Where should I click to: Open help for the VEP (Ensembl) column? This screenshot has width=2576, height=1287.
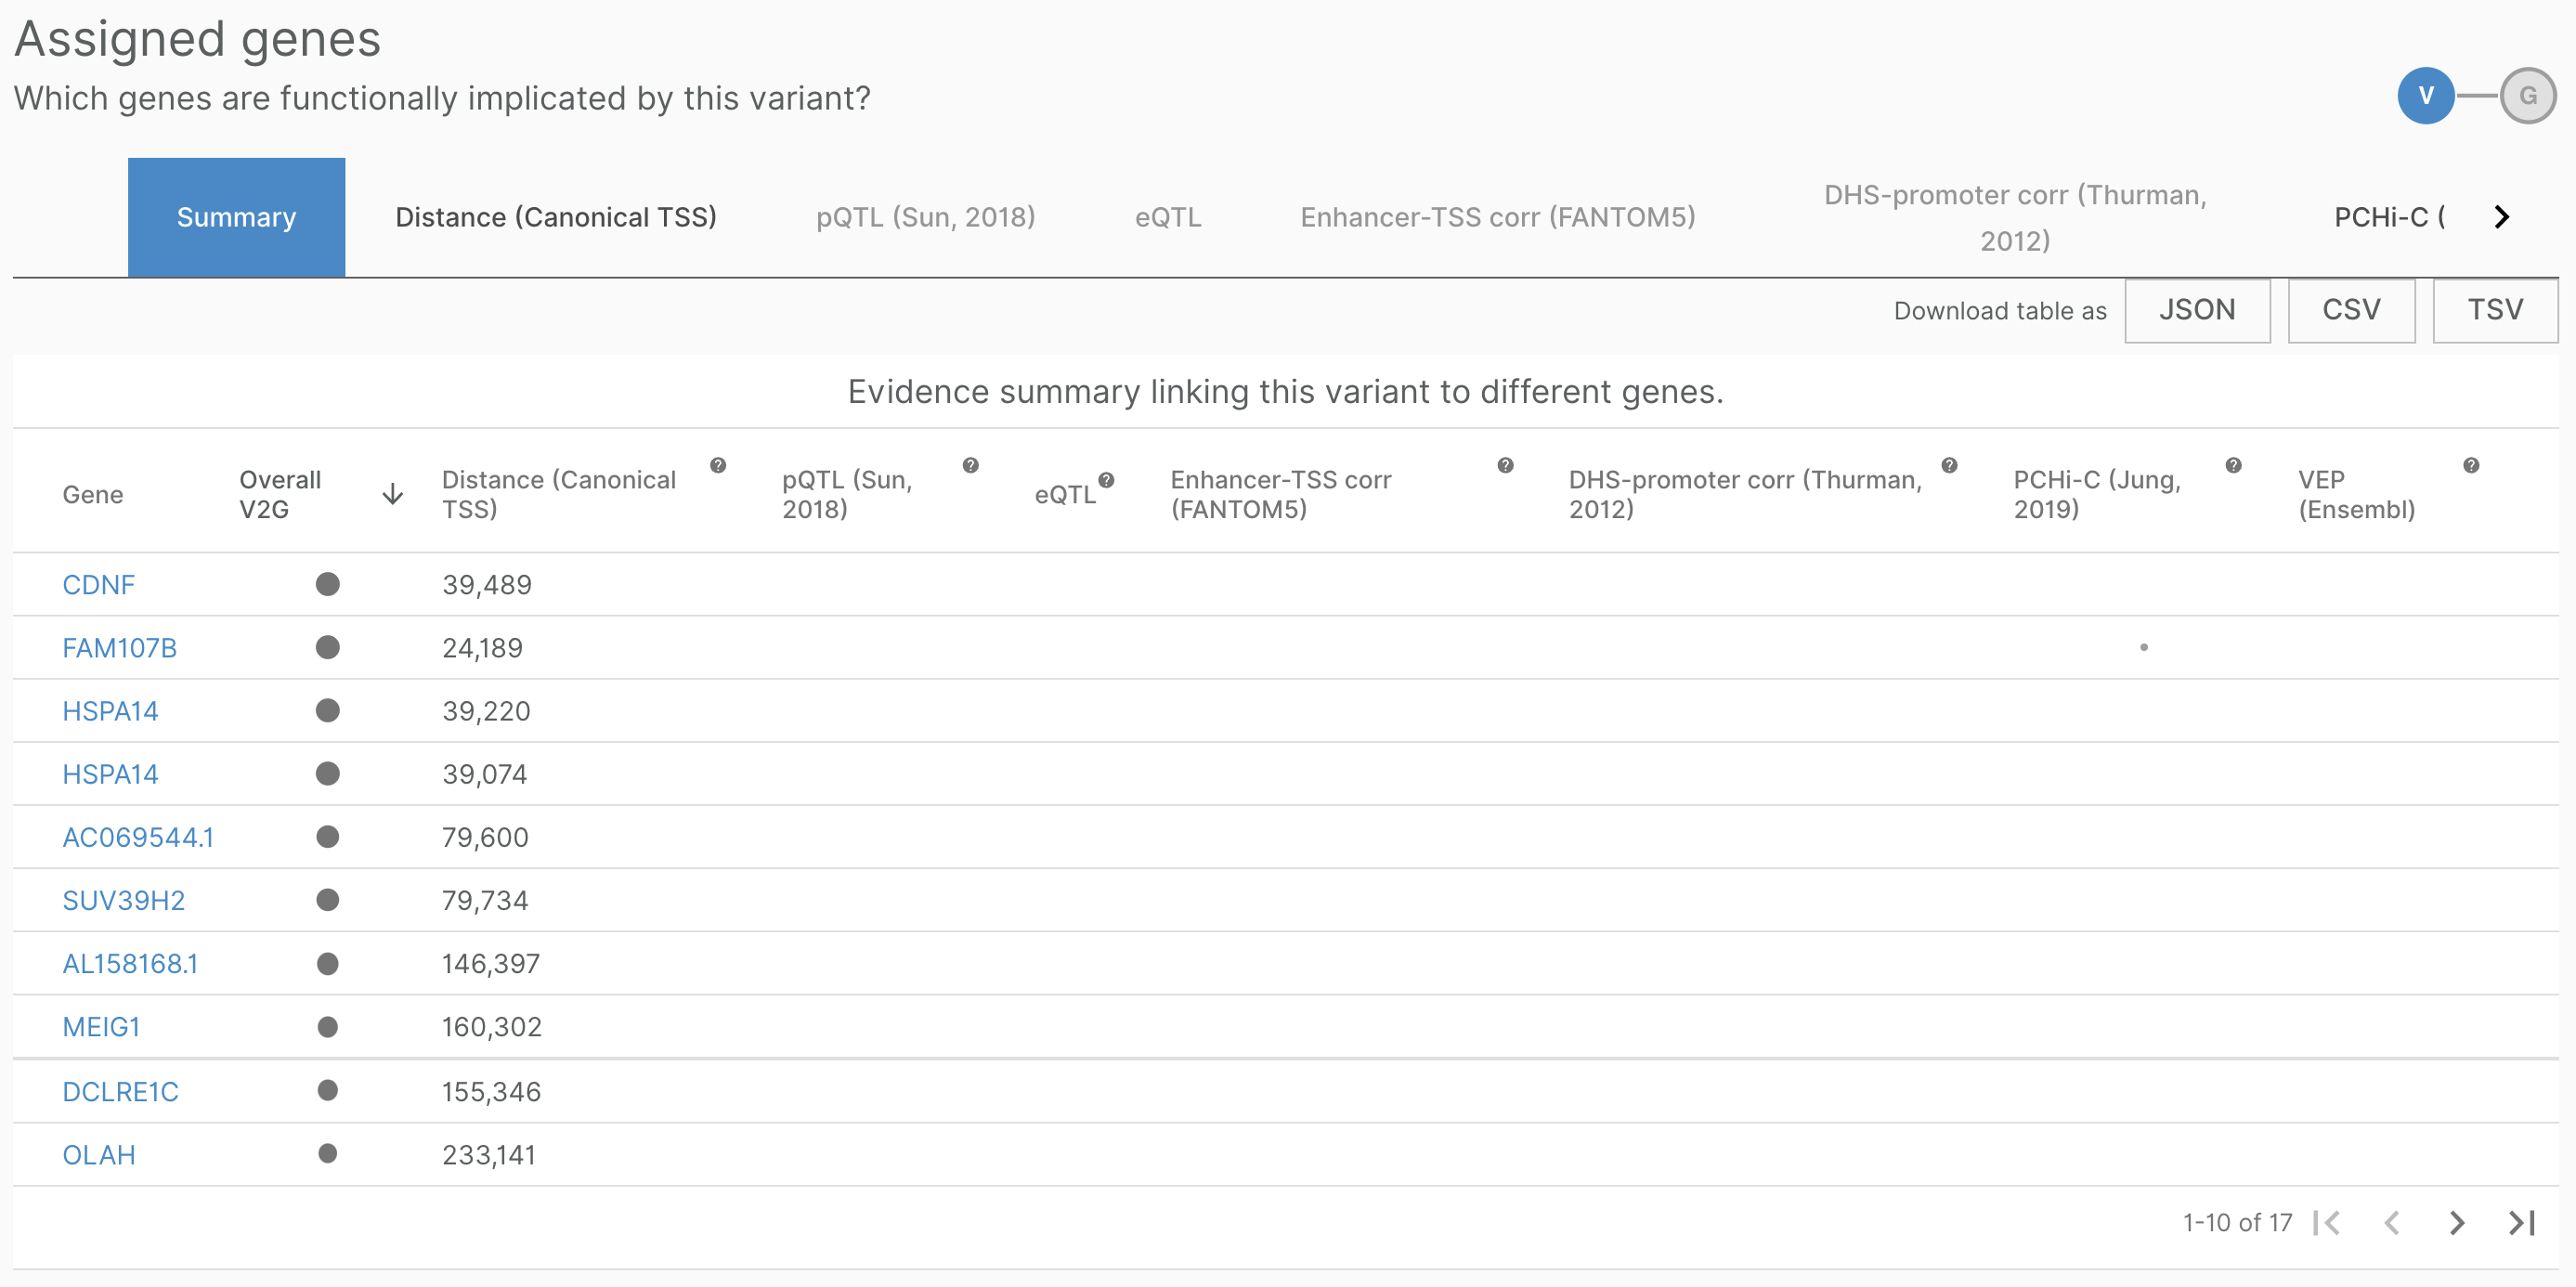[x=2471, y=464]
